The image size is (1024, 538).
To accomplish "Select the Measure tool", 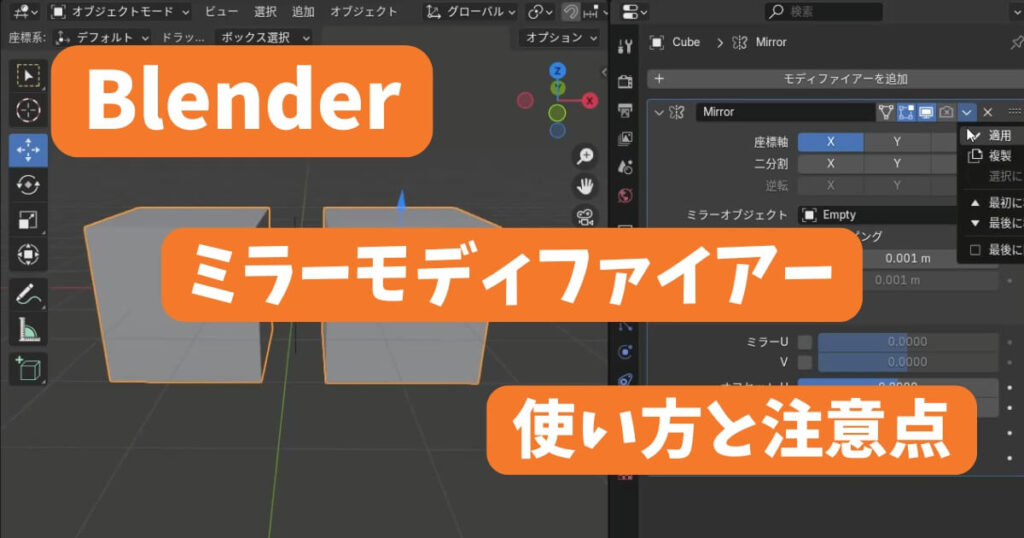I will pos(28,329).
